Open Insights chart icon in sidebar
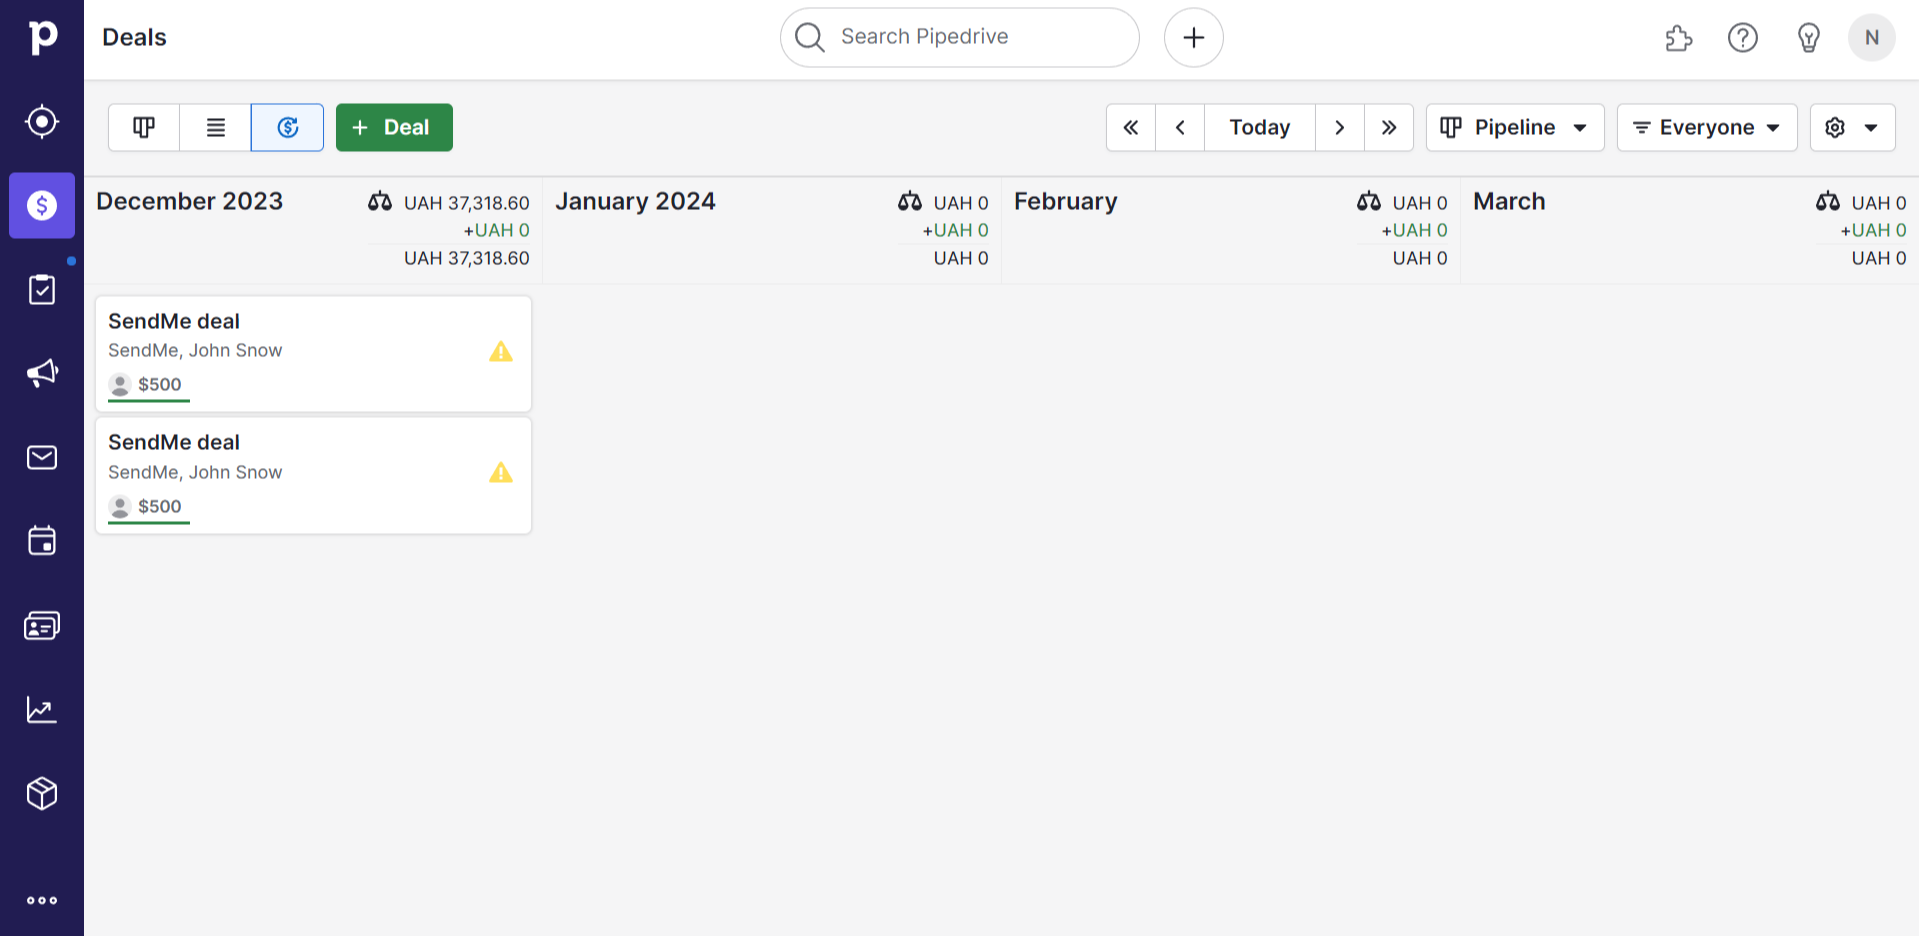 pyautogui.click(x=42, y=710)
